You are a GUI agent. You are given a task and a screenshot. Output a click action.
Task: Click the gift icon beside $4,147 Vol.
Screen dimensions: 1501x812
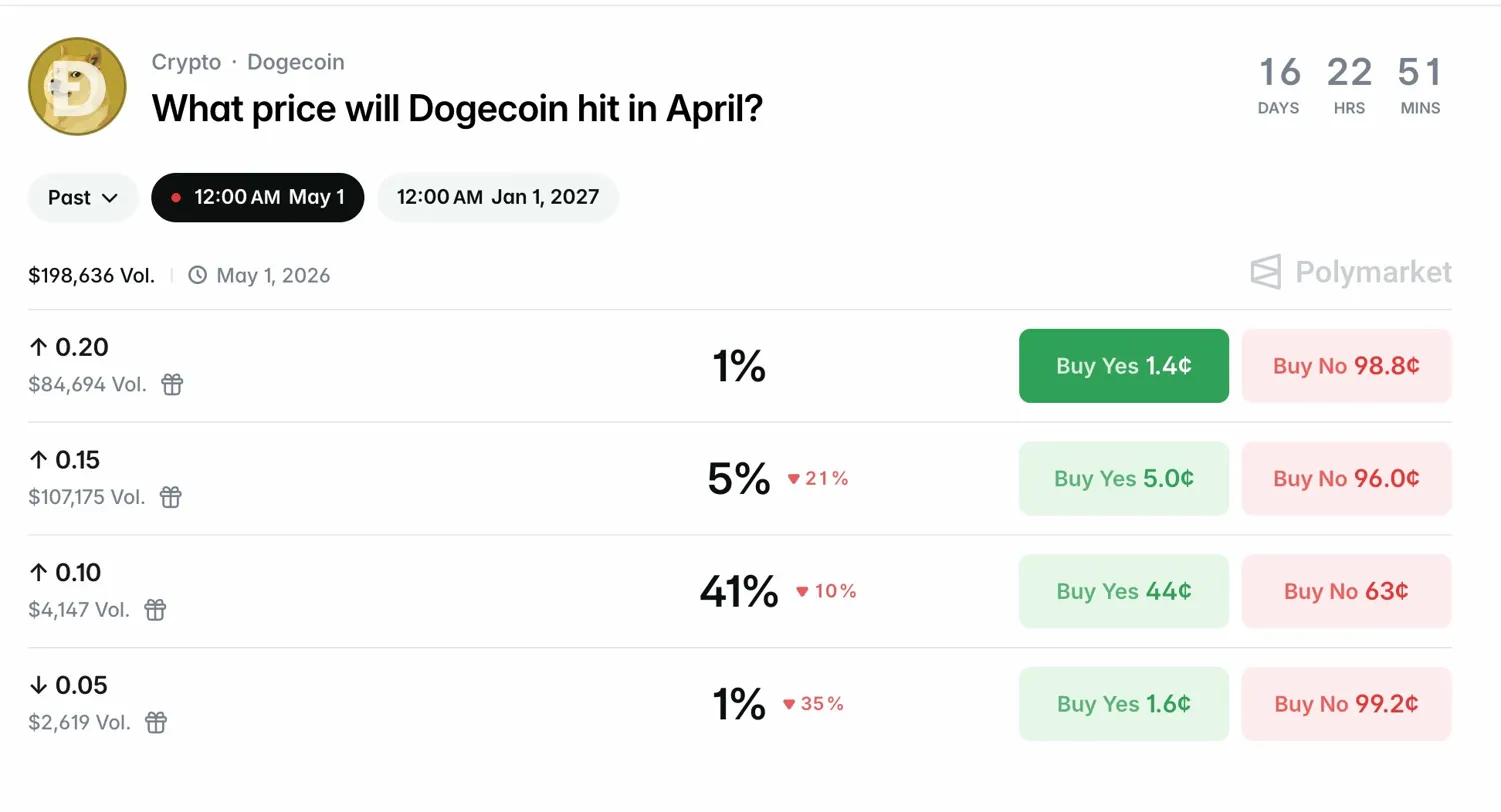click(x=155, y=609)
